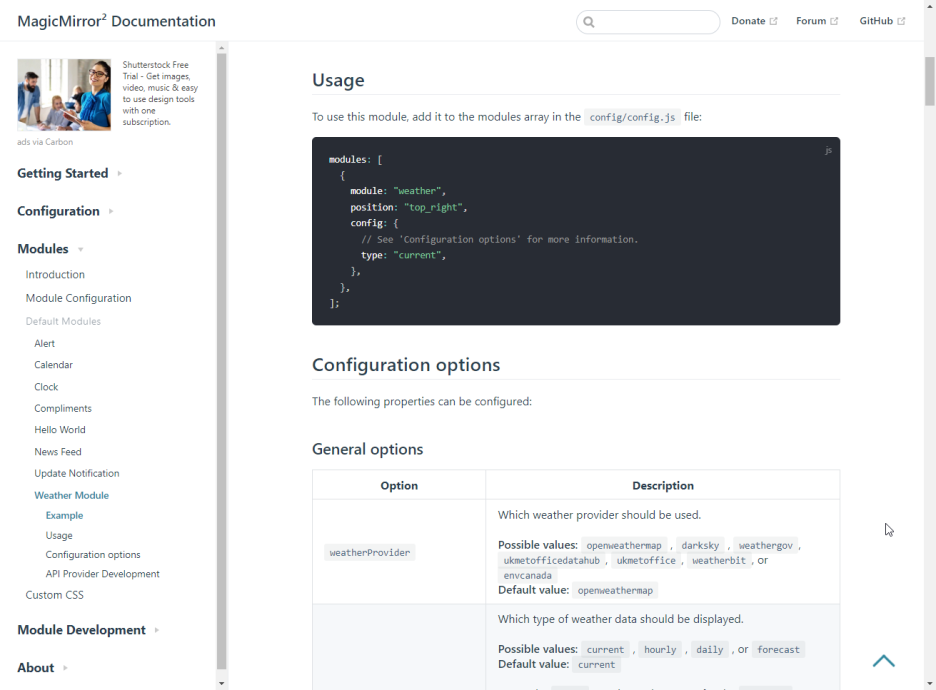
Task: Click the search magnifier icon
Action: [589, 22]
